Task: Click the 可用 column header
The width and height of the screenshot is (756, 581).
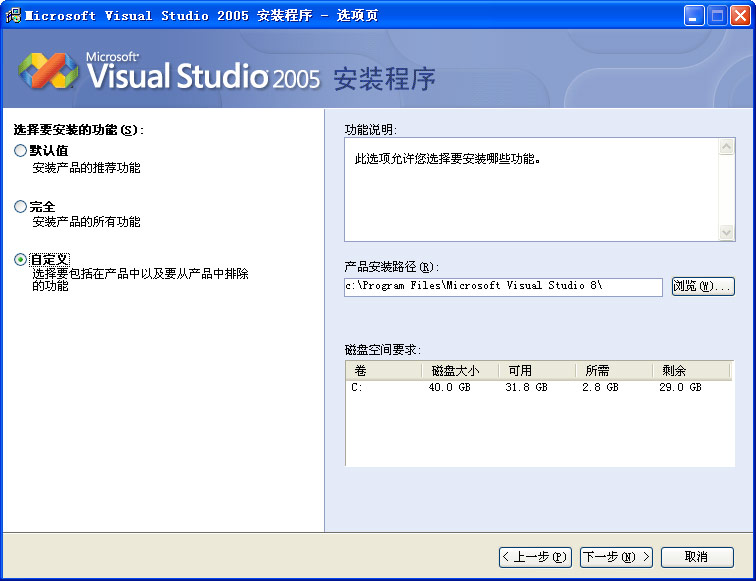Action: [538, 371]
